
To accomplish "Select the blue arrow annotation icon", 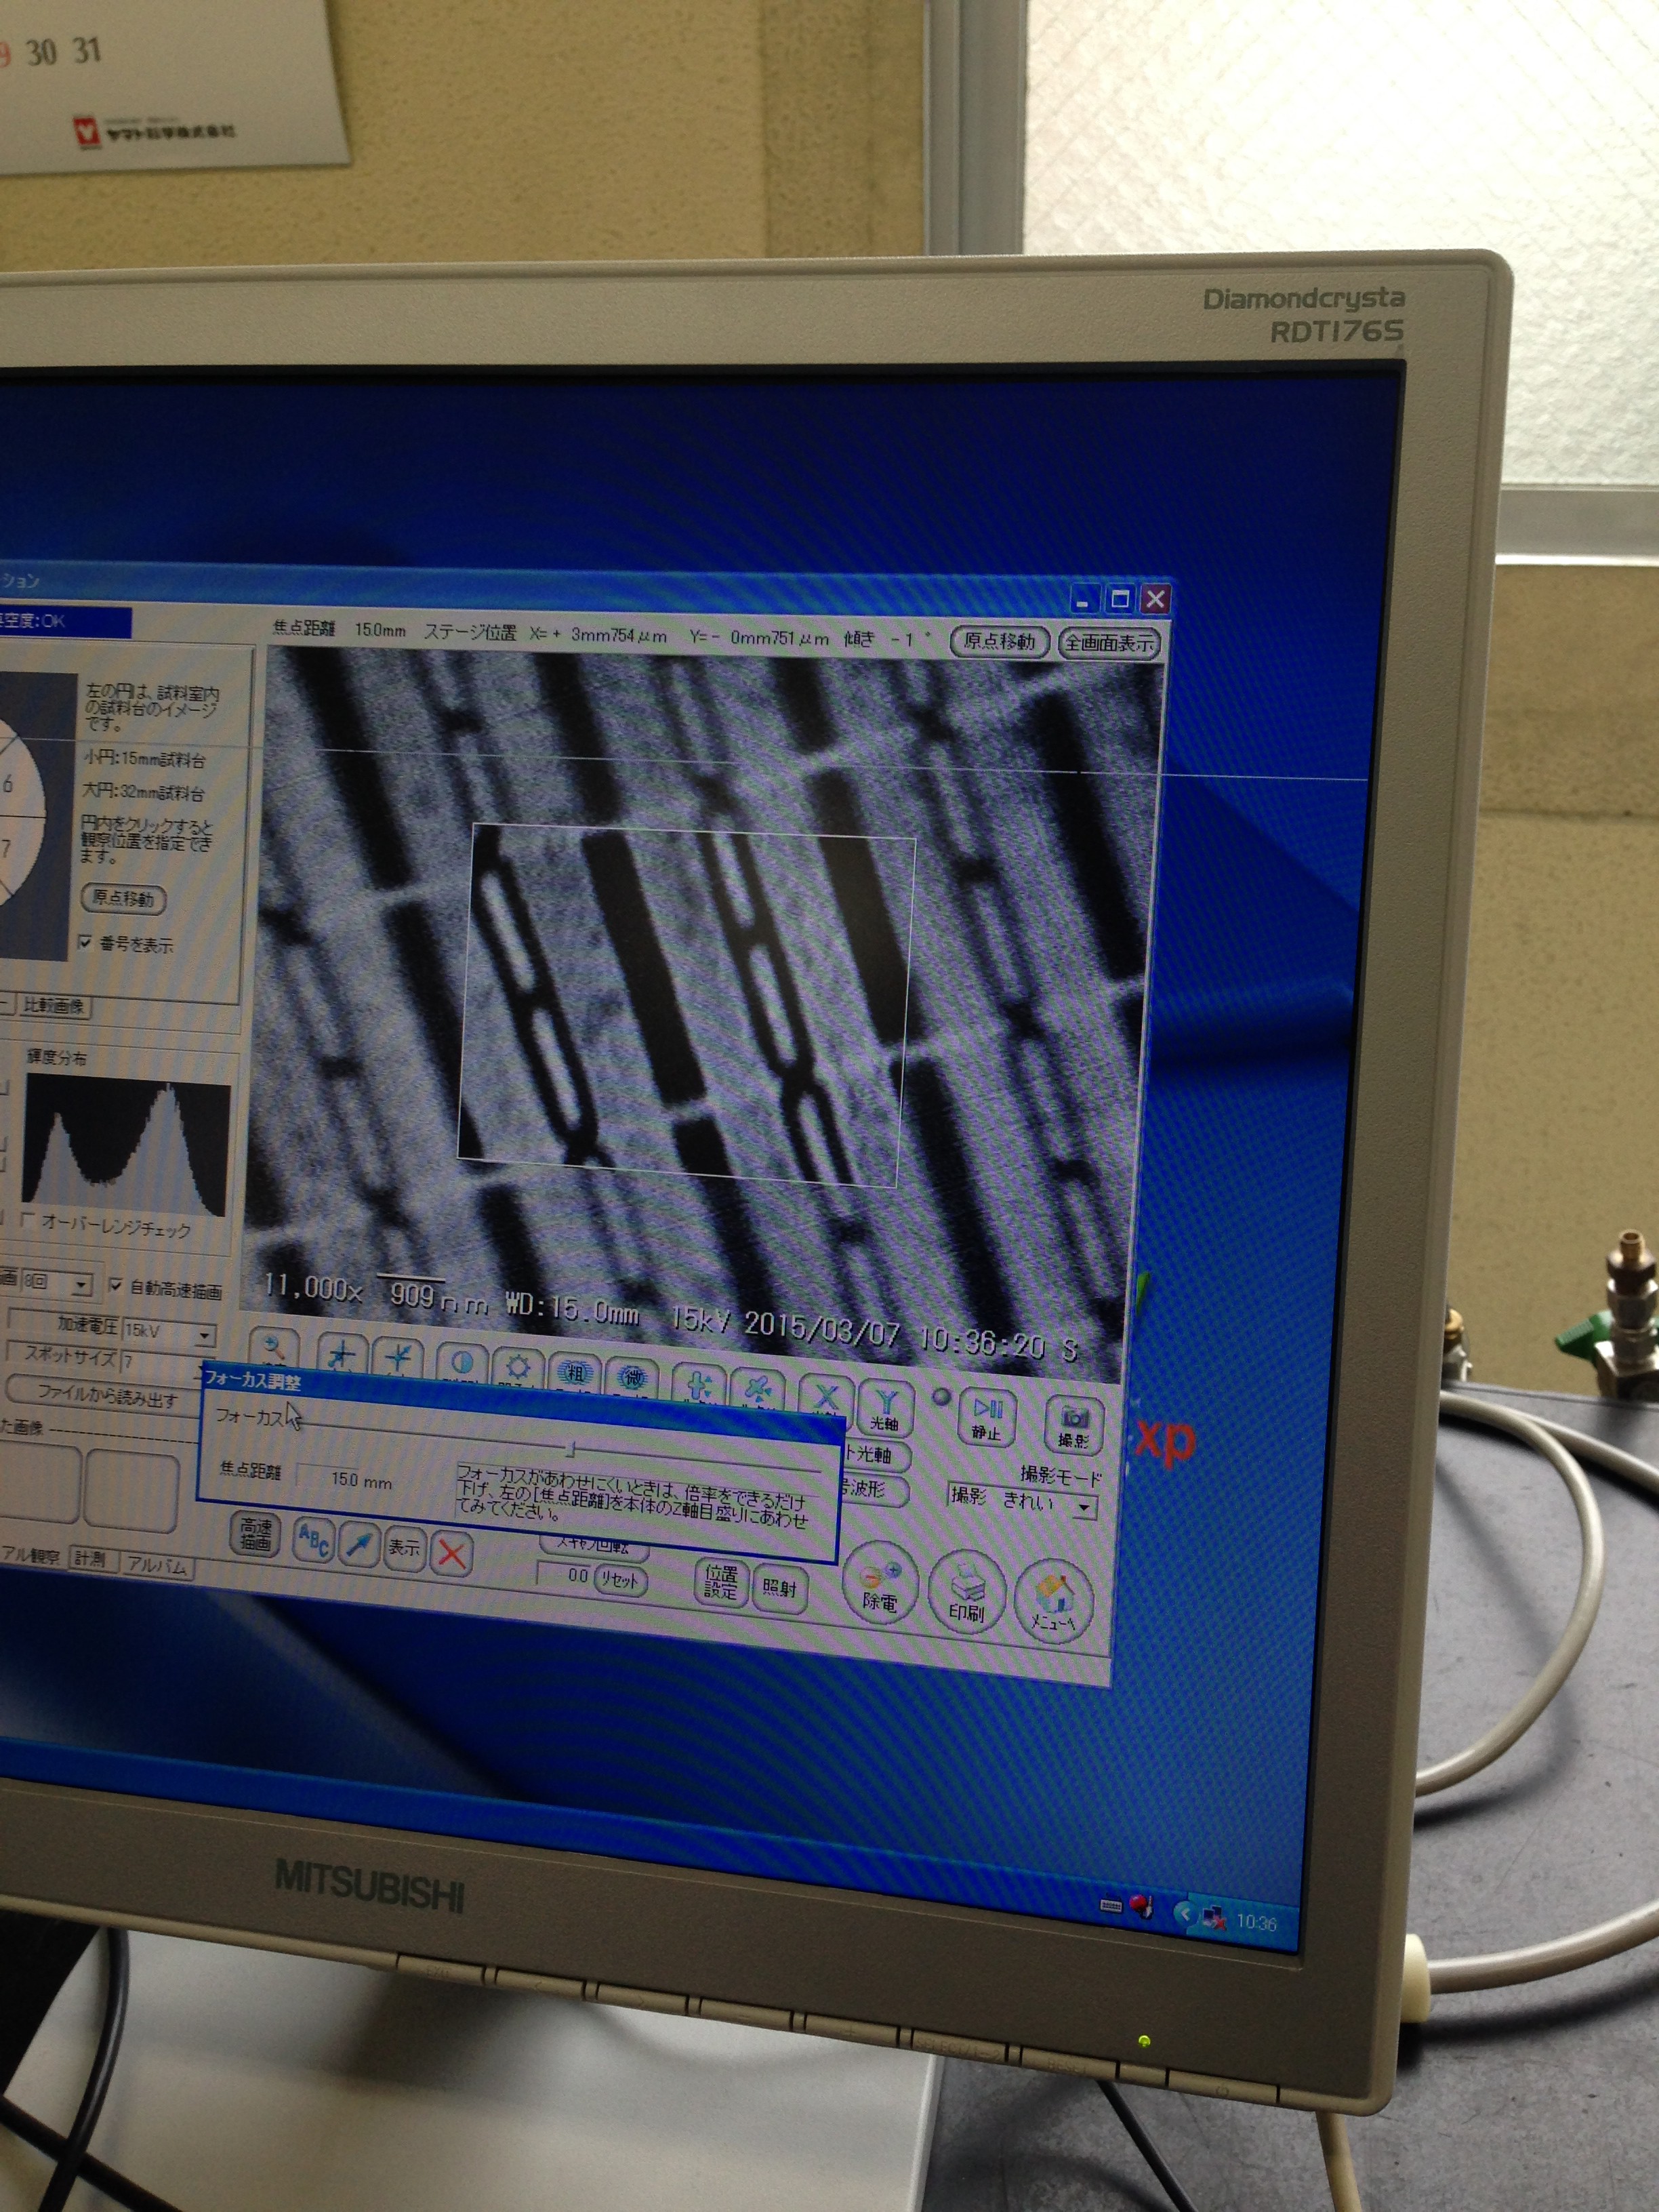I will click(x=359, y=1544).
